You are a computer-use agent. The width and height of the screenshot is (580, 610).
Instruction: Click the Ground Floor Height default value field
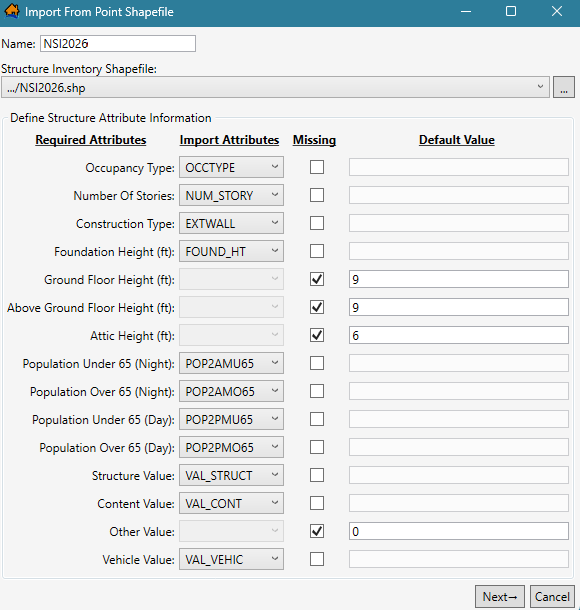459,279
